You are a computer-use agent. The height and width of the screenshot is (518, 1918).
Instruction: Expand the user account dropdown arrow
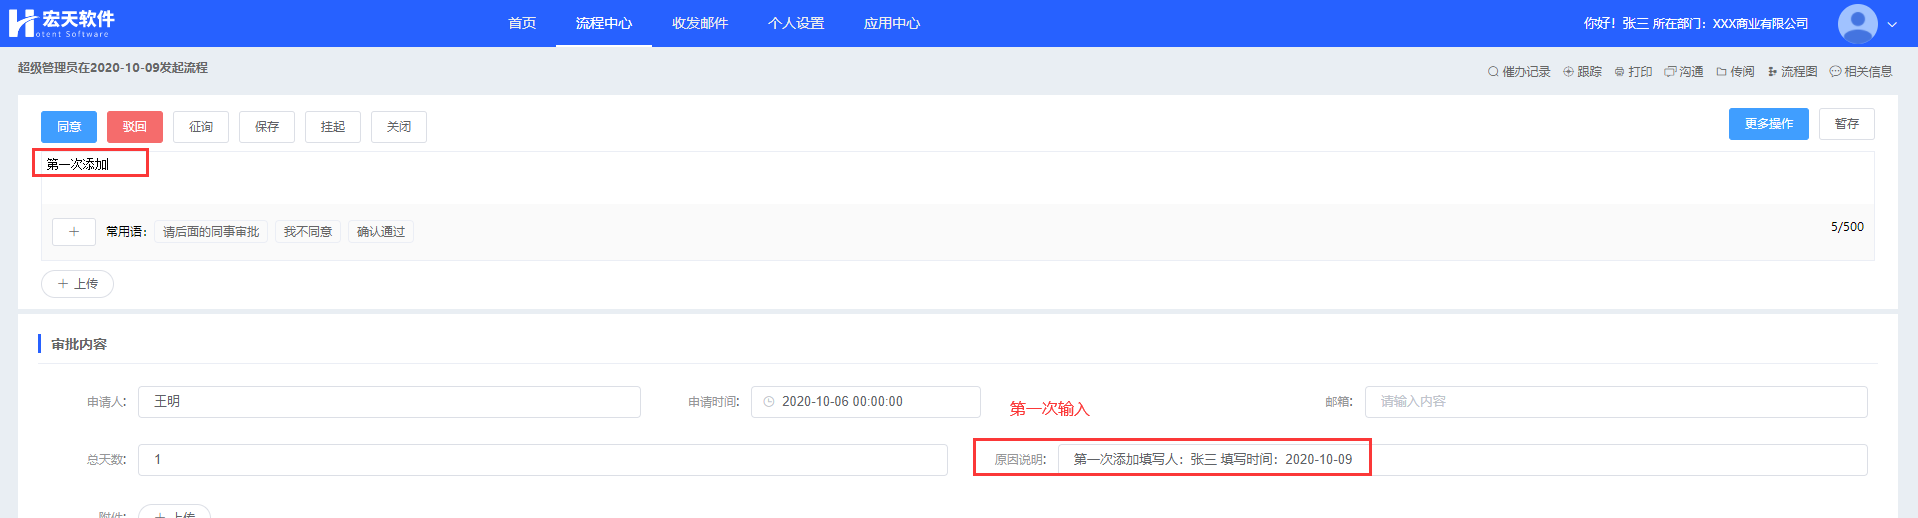point(1892,24)
